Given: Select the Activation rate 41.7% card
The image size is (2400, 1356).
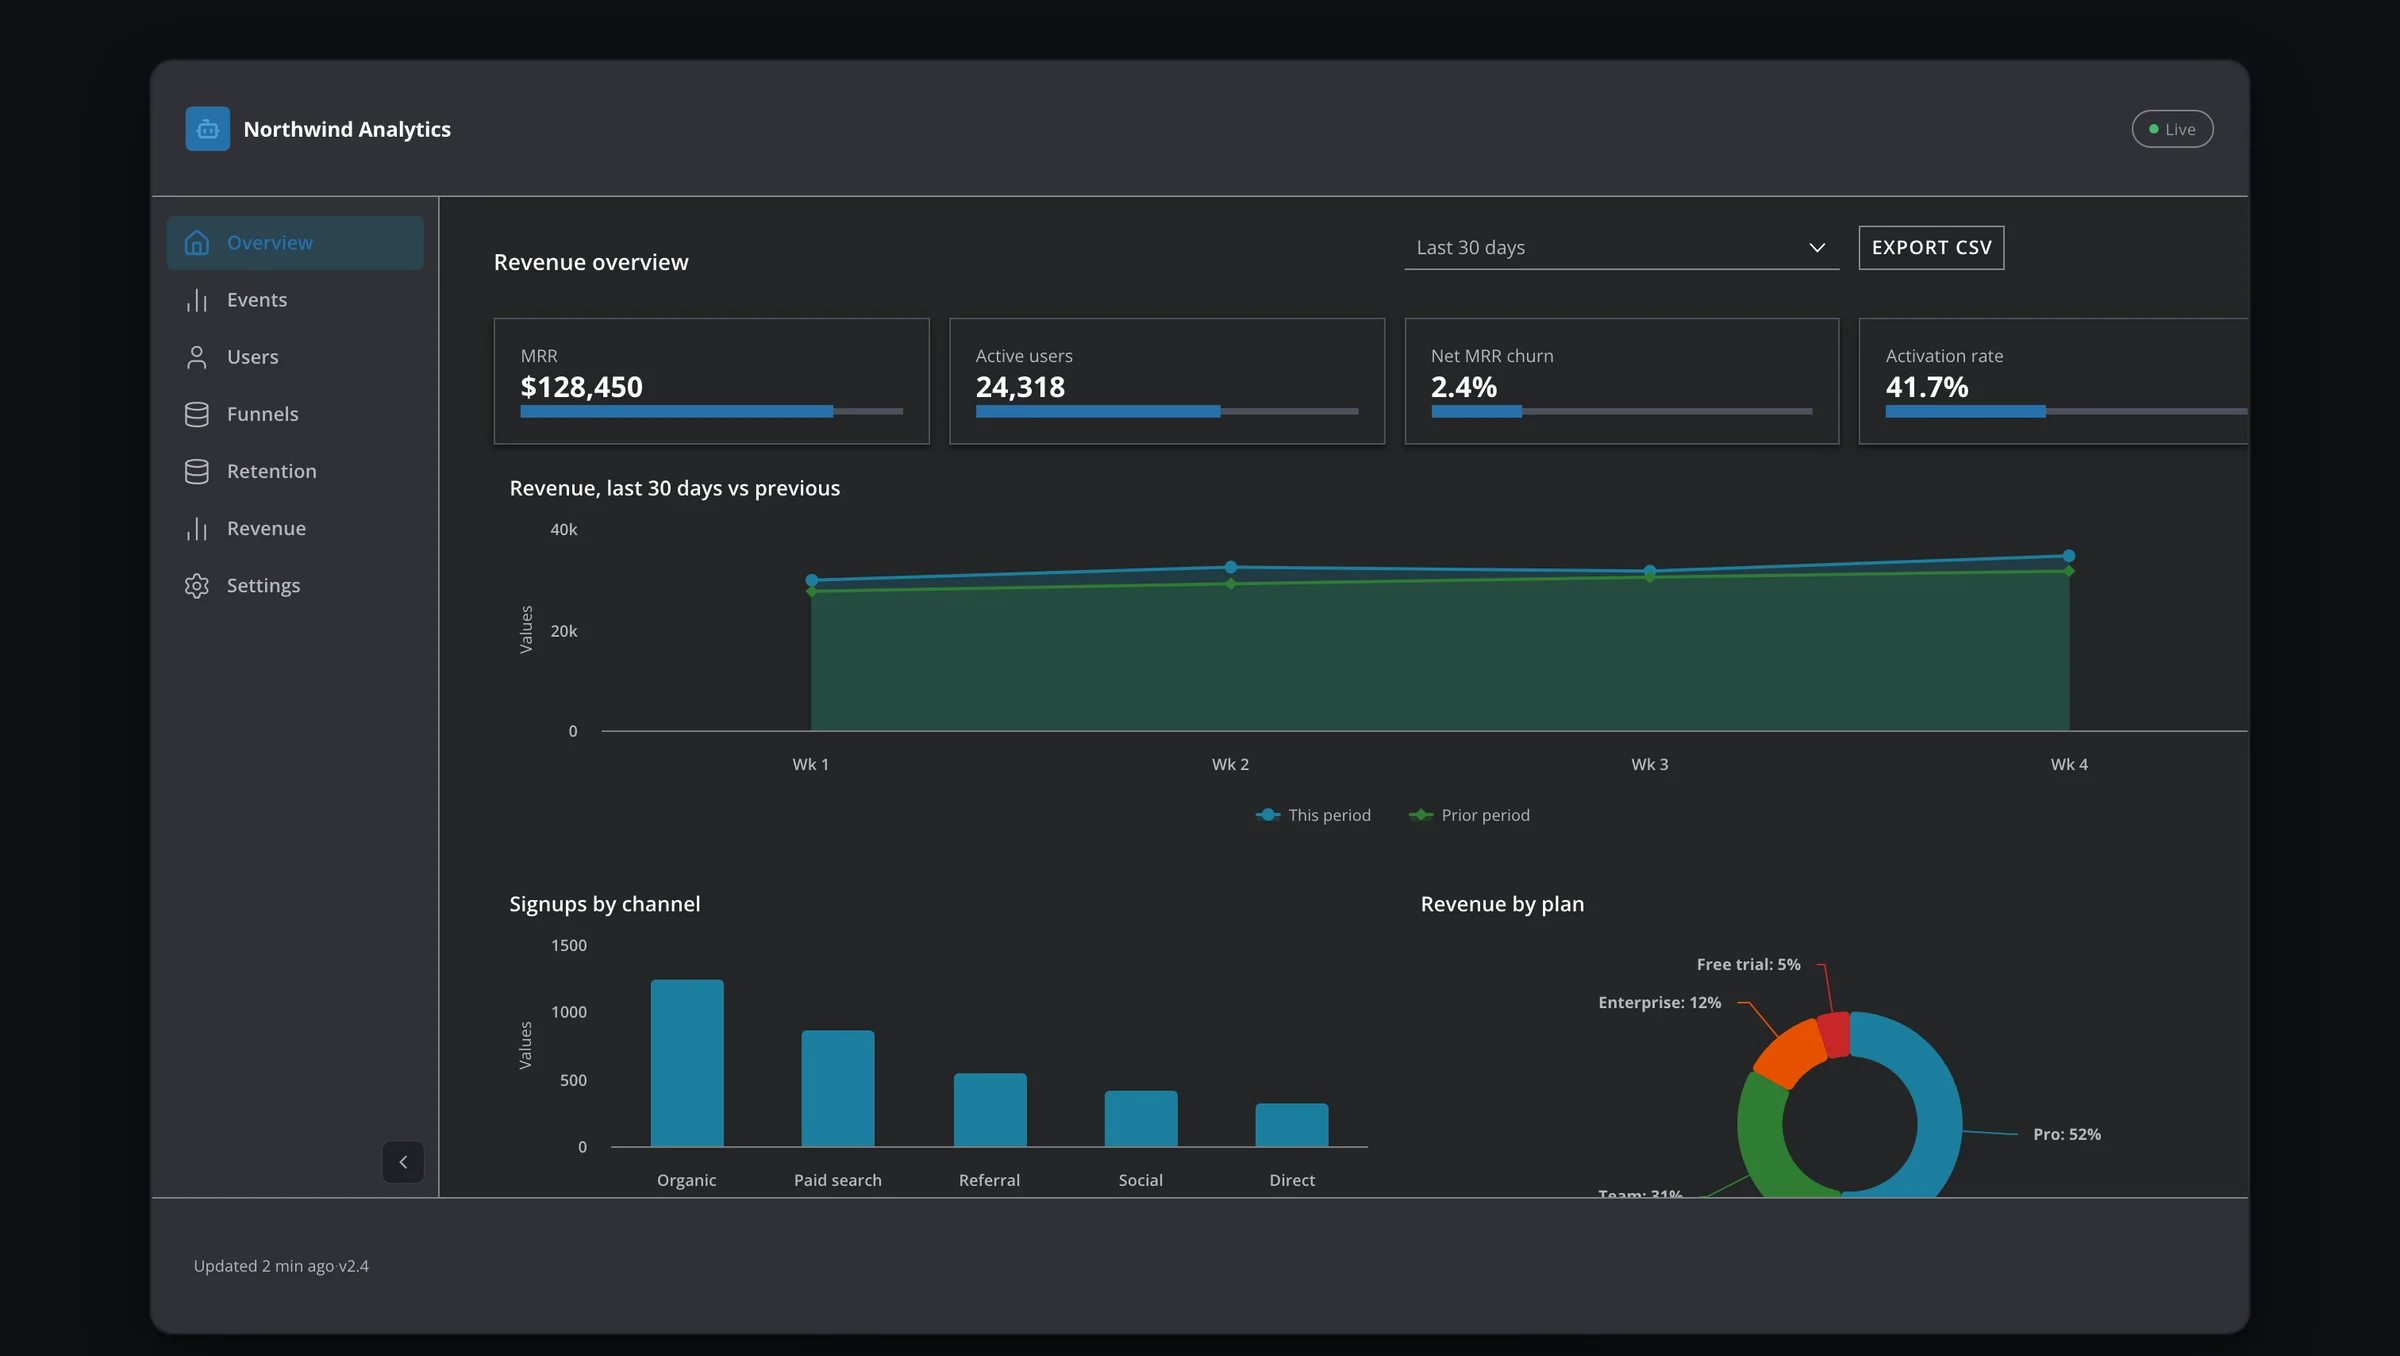Looking at the screenshot, I should [x=2053, y=381].
